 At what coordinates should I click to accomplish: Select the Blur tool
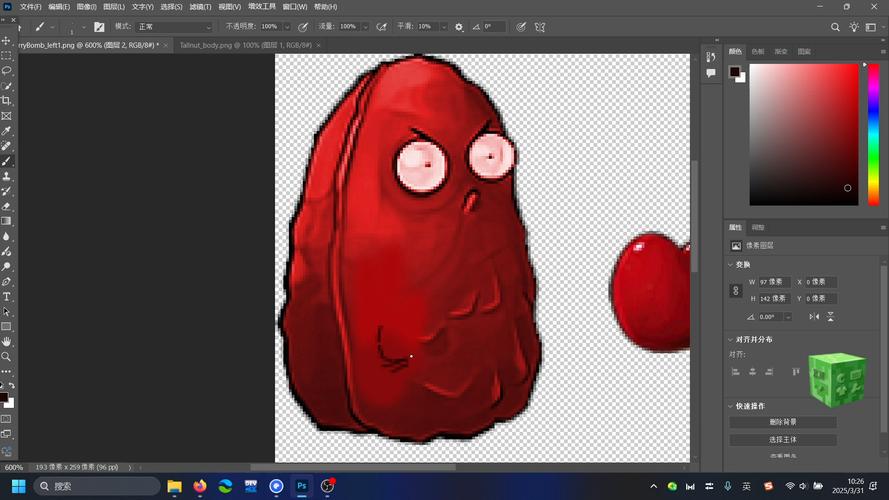pos(6,236)
